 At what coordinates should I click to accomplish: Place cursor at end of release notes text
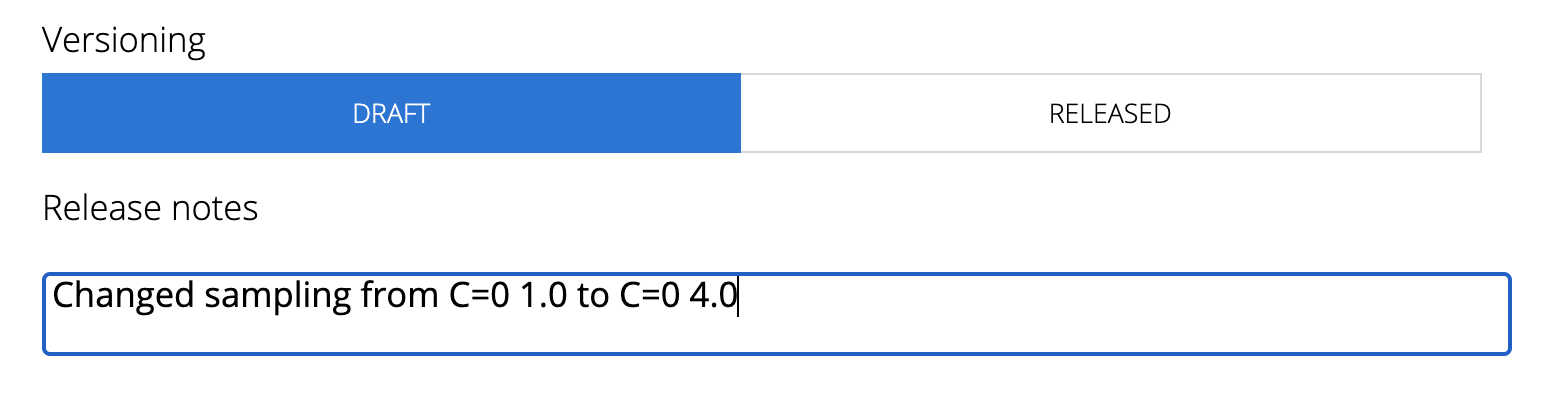click(737, 297)
